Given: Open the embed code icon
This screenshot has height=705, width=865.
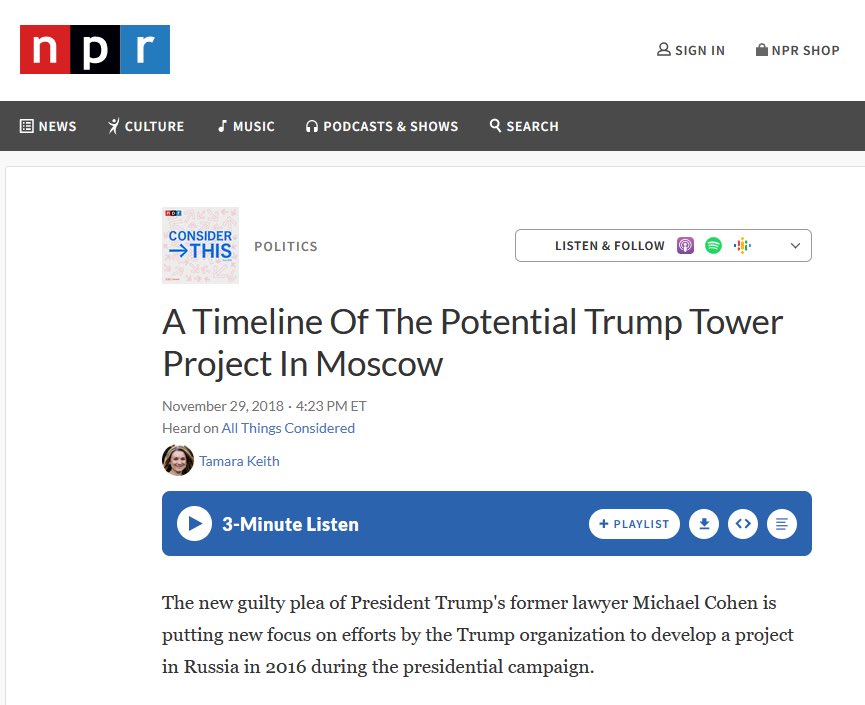Looking at the screenshot, I should click(743, 524).
